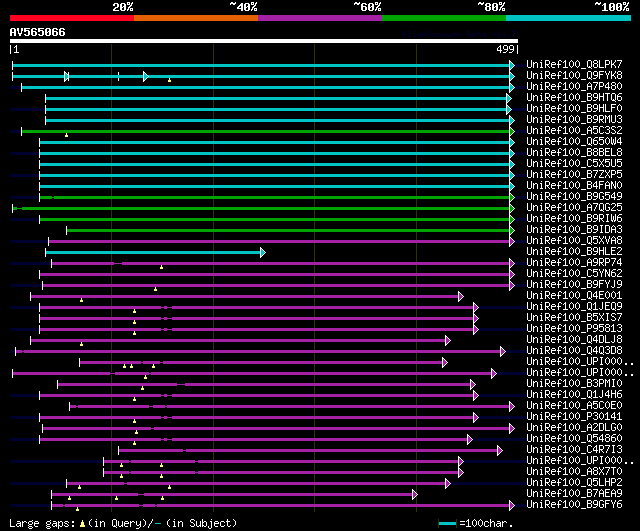Select the UniRef100_B9FYJ9 label
The width and height of the screenshot is (640, 531).
click(x=574, y=285)
